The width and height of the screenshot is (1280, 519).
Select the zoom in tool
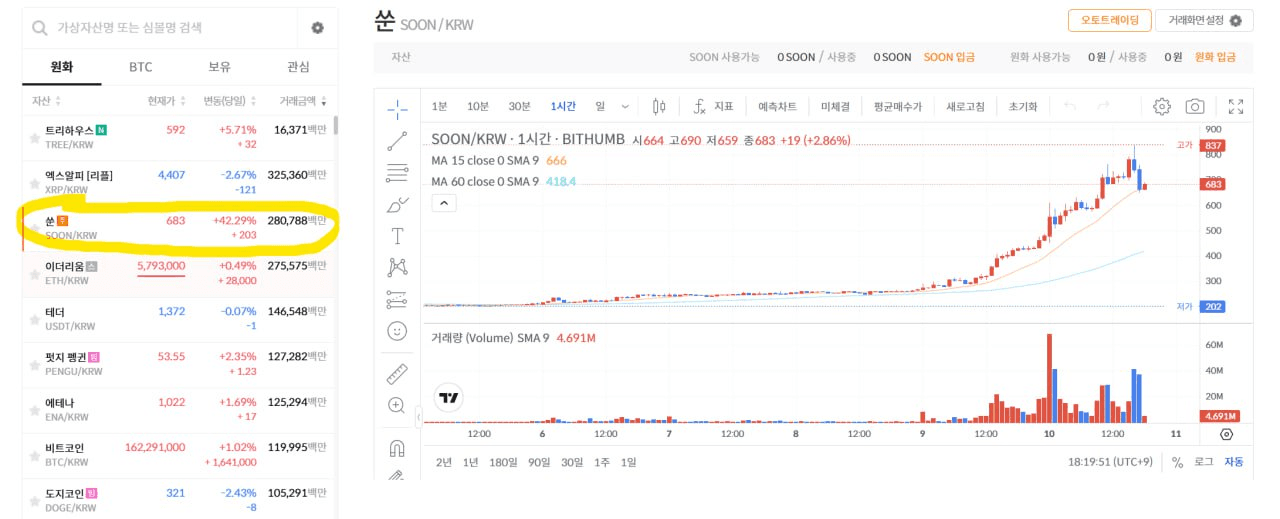[x=397, y=405]
